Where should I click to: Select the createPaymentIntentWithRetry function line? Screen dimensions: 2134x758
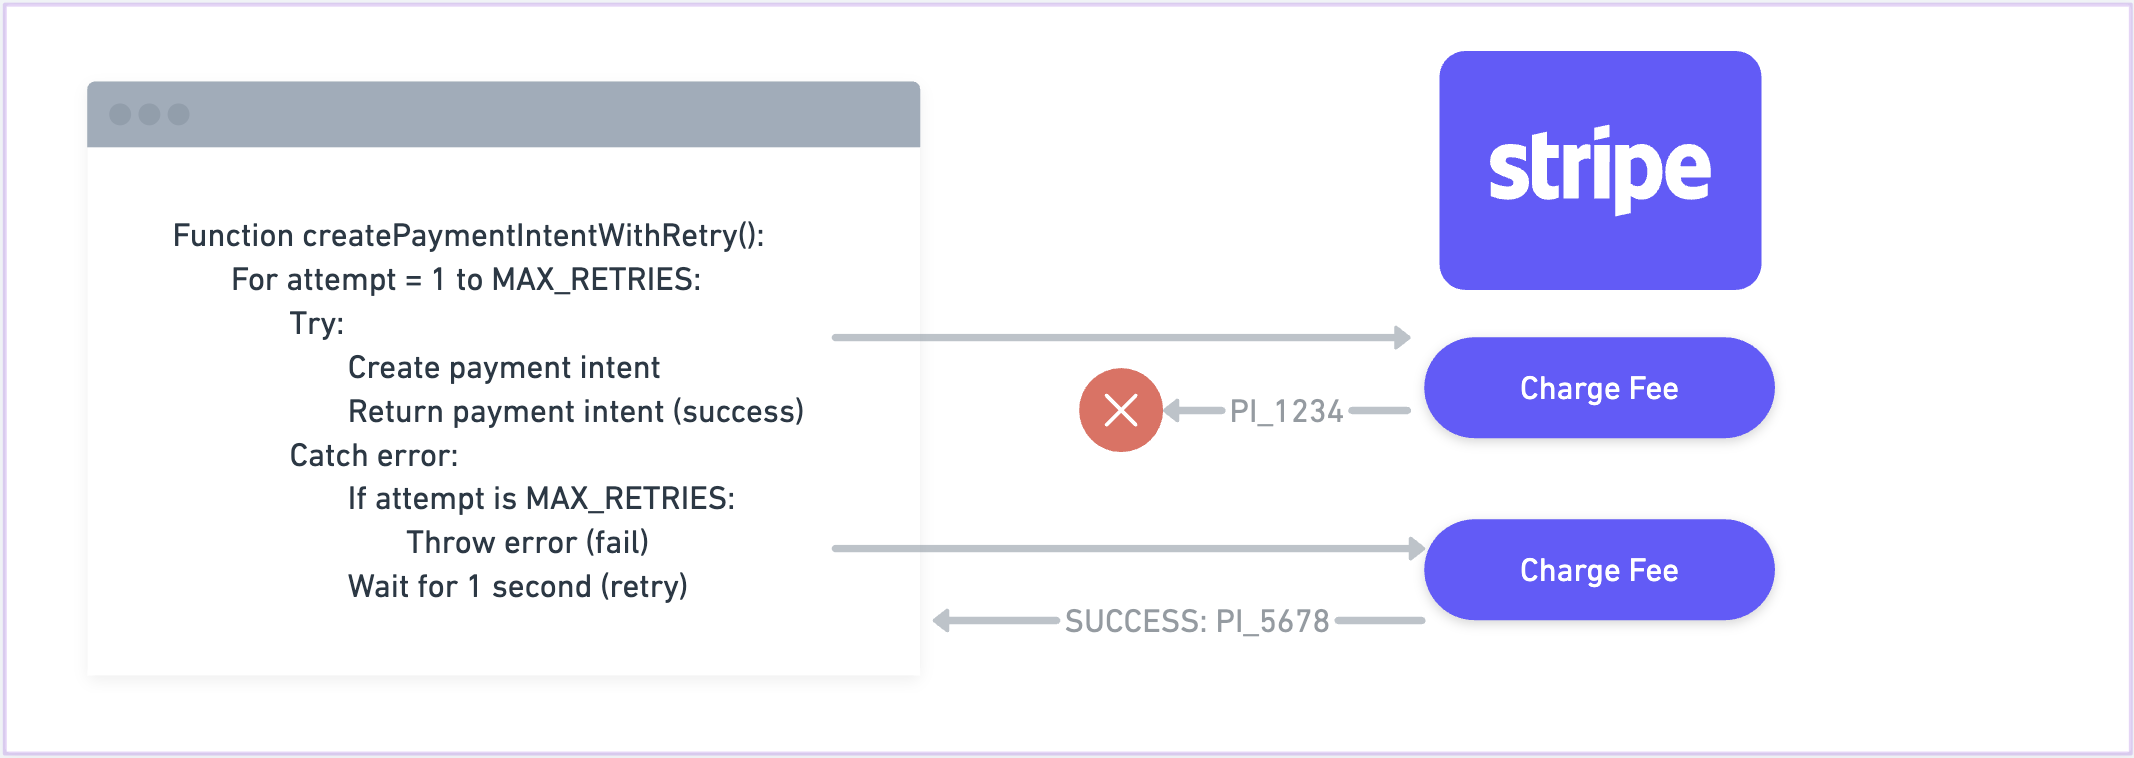point(468,236)
